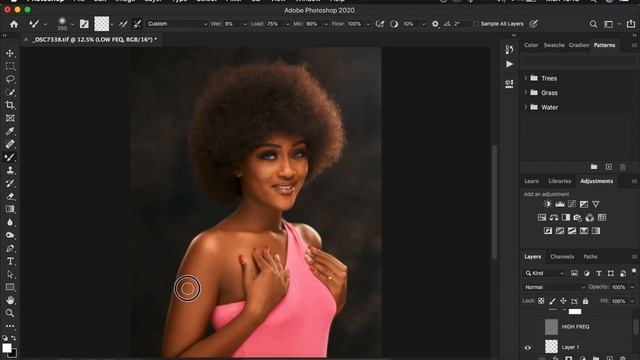Select the Zoom tool in toolbox
The width and height of the screenshot is (640, 360).
(10, 313)
